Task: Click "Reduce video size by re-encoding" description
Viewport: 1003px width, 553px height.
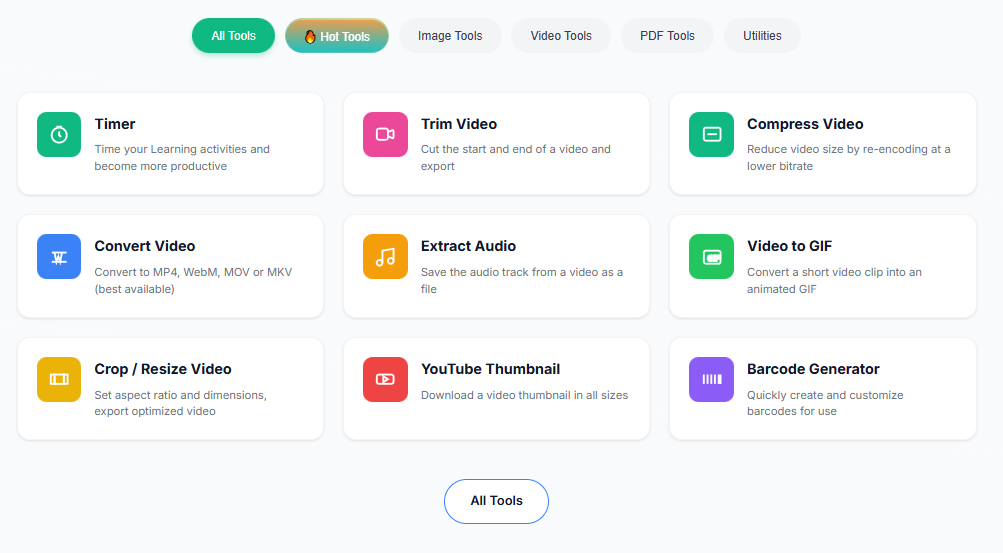Action: click(849, 157)
